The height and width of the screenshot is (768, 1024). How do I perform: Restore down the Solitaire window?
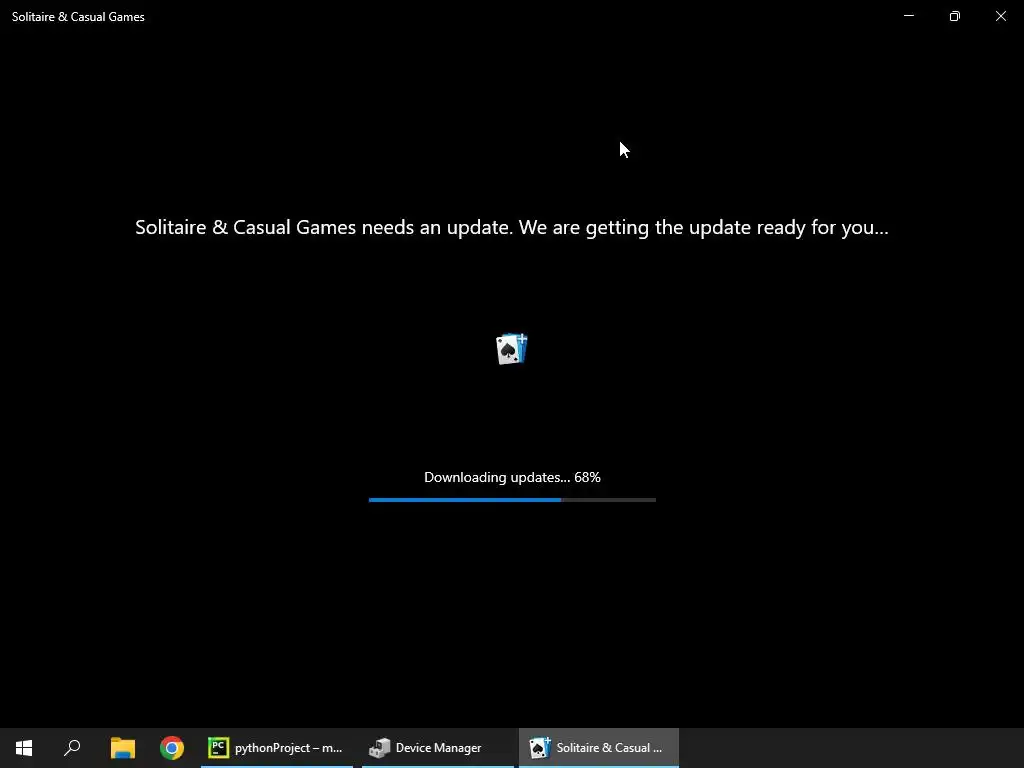point(955,16)
